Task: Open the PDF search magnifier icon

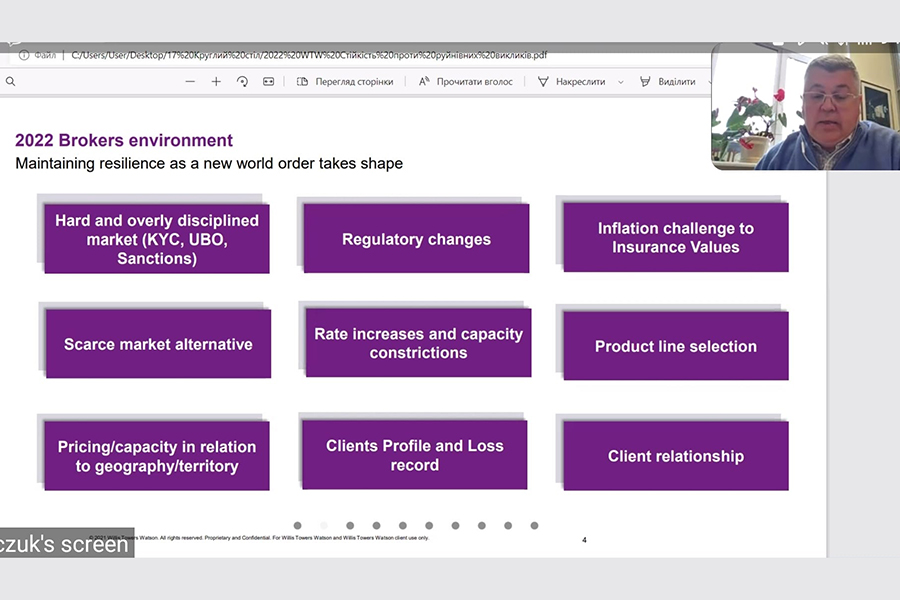Action: (x=10, y=82)
